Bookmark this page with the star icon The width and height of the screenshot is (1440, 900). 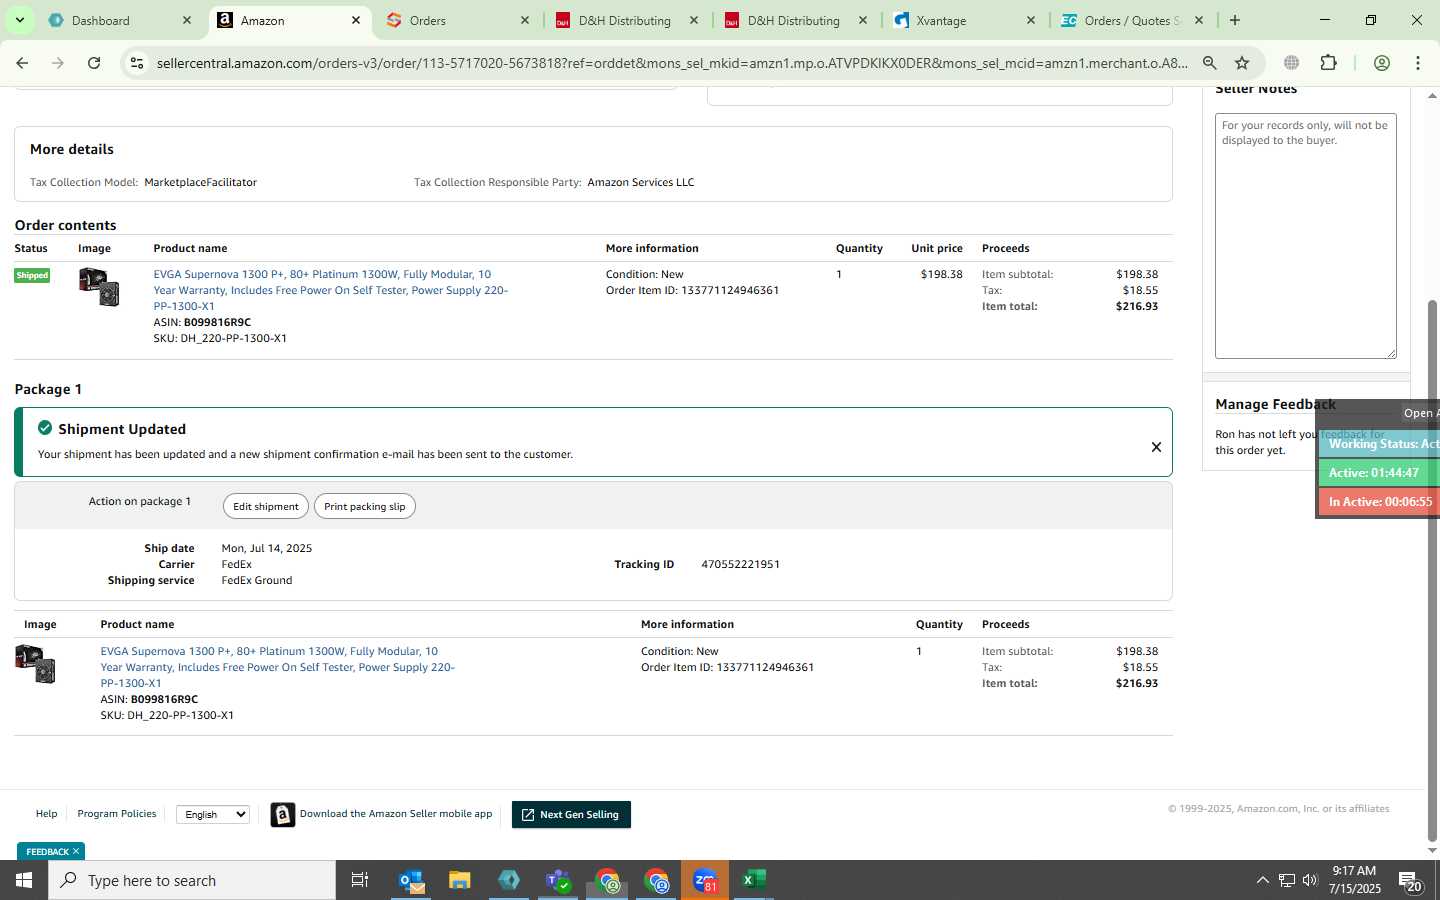click(1242, 63)
